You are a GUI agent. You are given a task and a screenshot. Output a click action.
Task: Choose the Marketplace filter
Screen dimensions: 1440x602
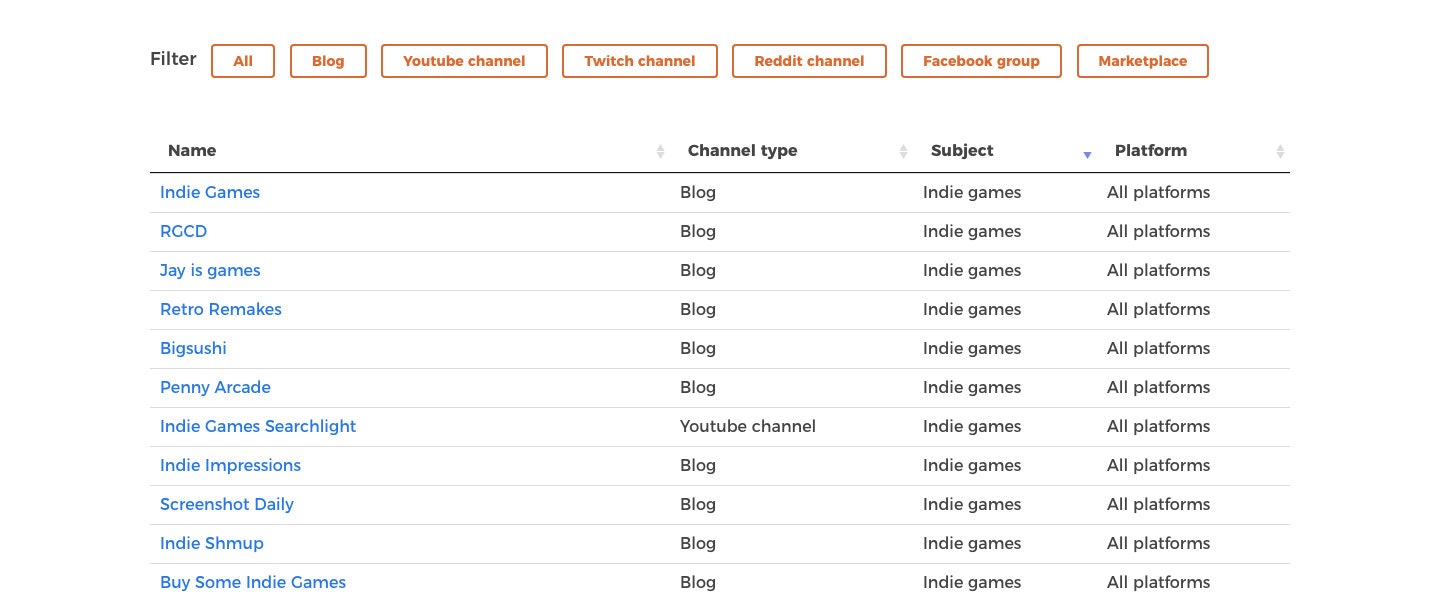tap(1142, 61)
